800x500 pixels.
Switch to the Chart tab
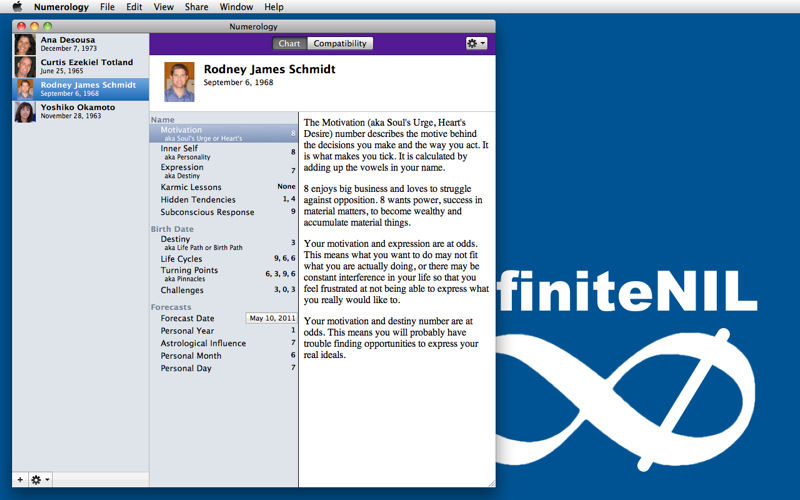click(289, 43)
